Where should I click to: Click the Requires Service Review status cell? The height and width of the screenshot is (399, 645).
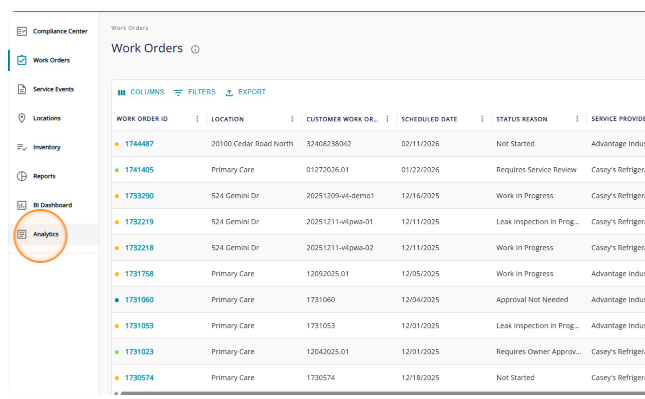pyautogui.click(x=536, y=170)
